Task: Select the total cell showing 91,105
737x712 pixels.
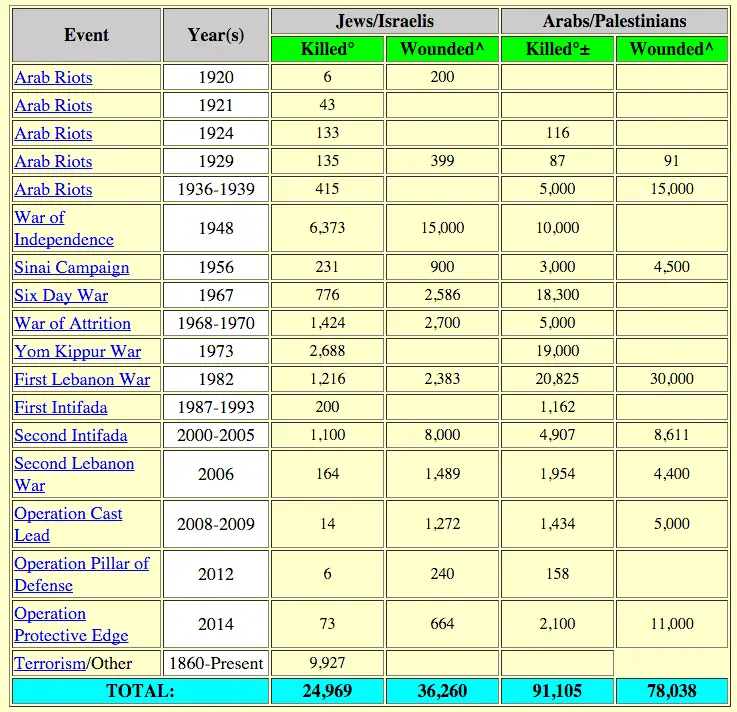Action: (557, 691)
